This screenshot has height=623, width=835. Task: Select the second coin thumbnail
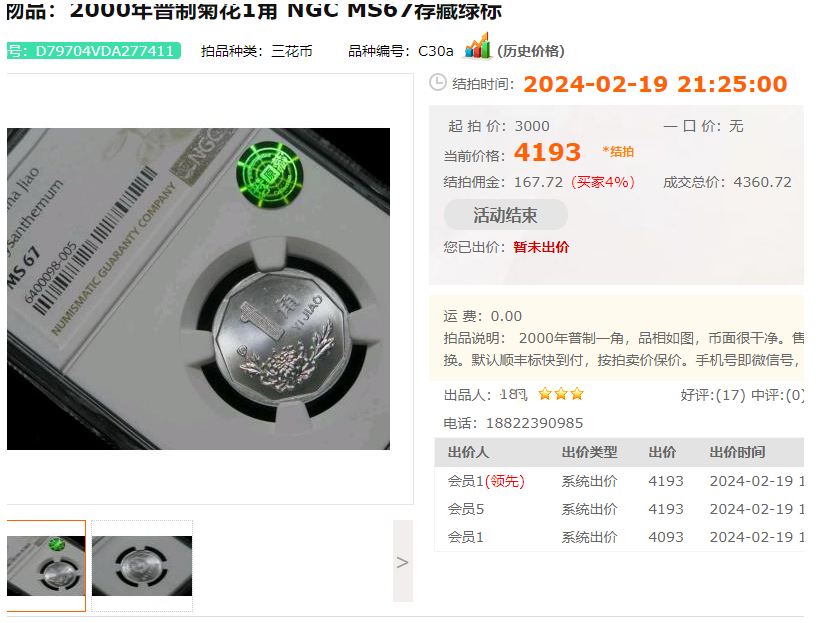(x=142, y=566)
